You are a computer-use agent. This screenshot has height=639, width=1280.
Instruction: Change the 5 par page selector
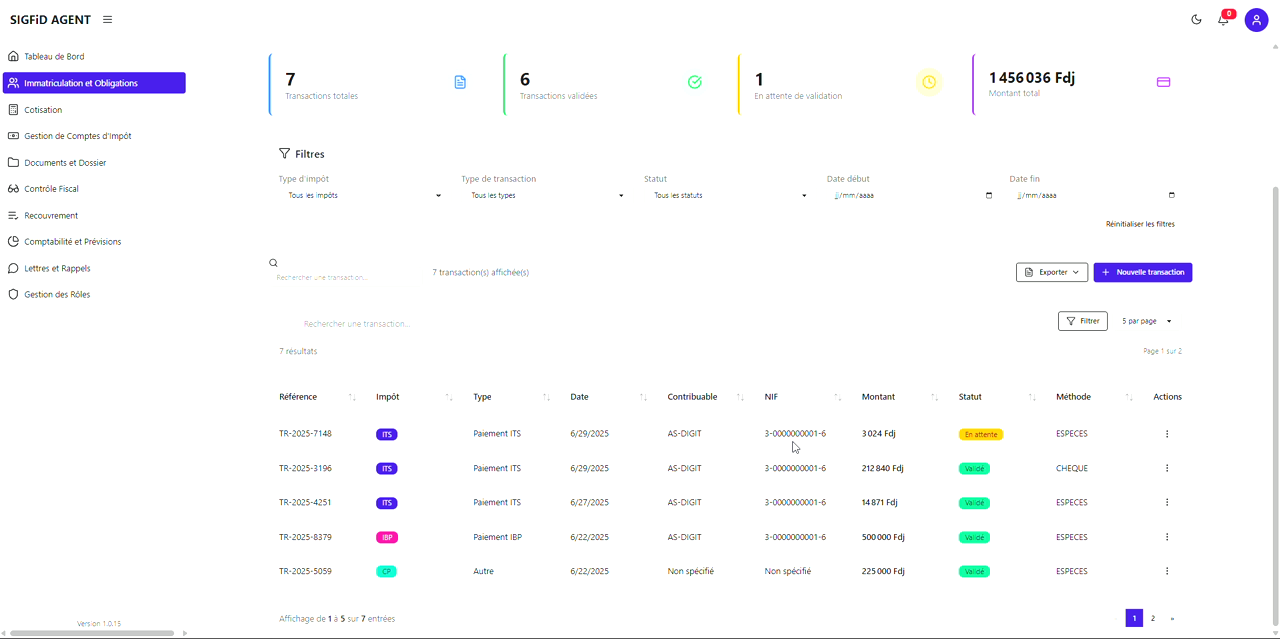pos(1146,322)
